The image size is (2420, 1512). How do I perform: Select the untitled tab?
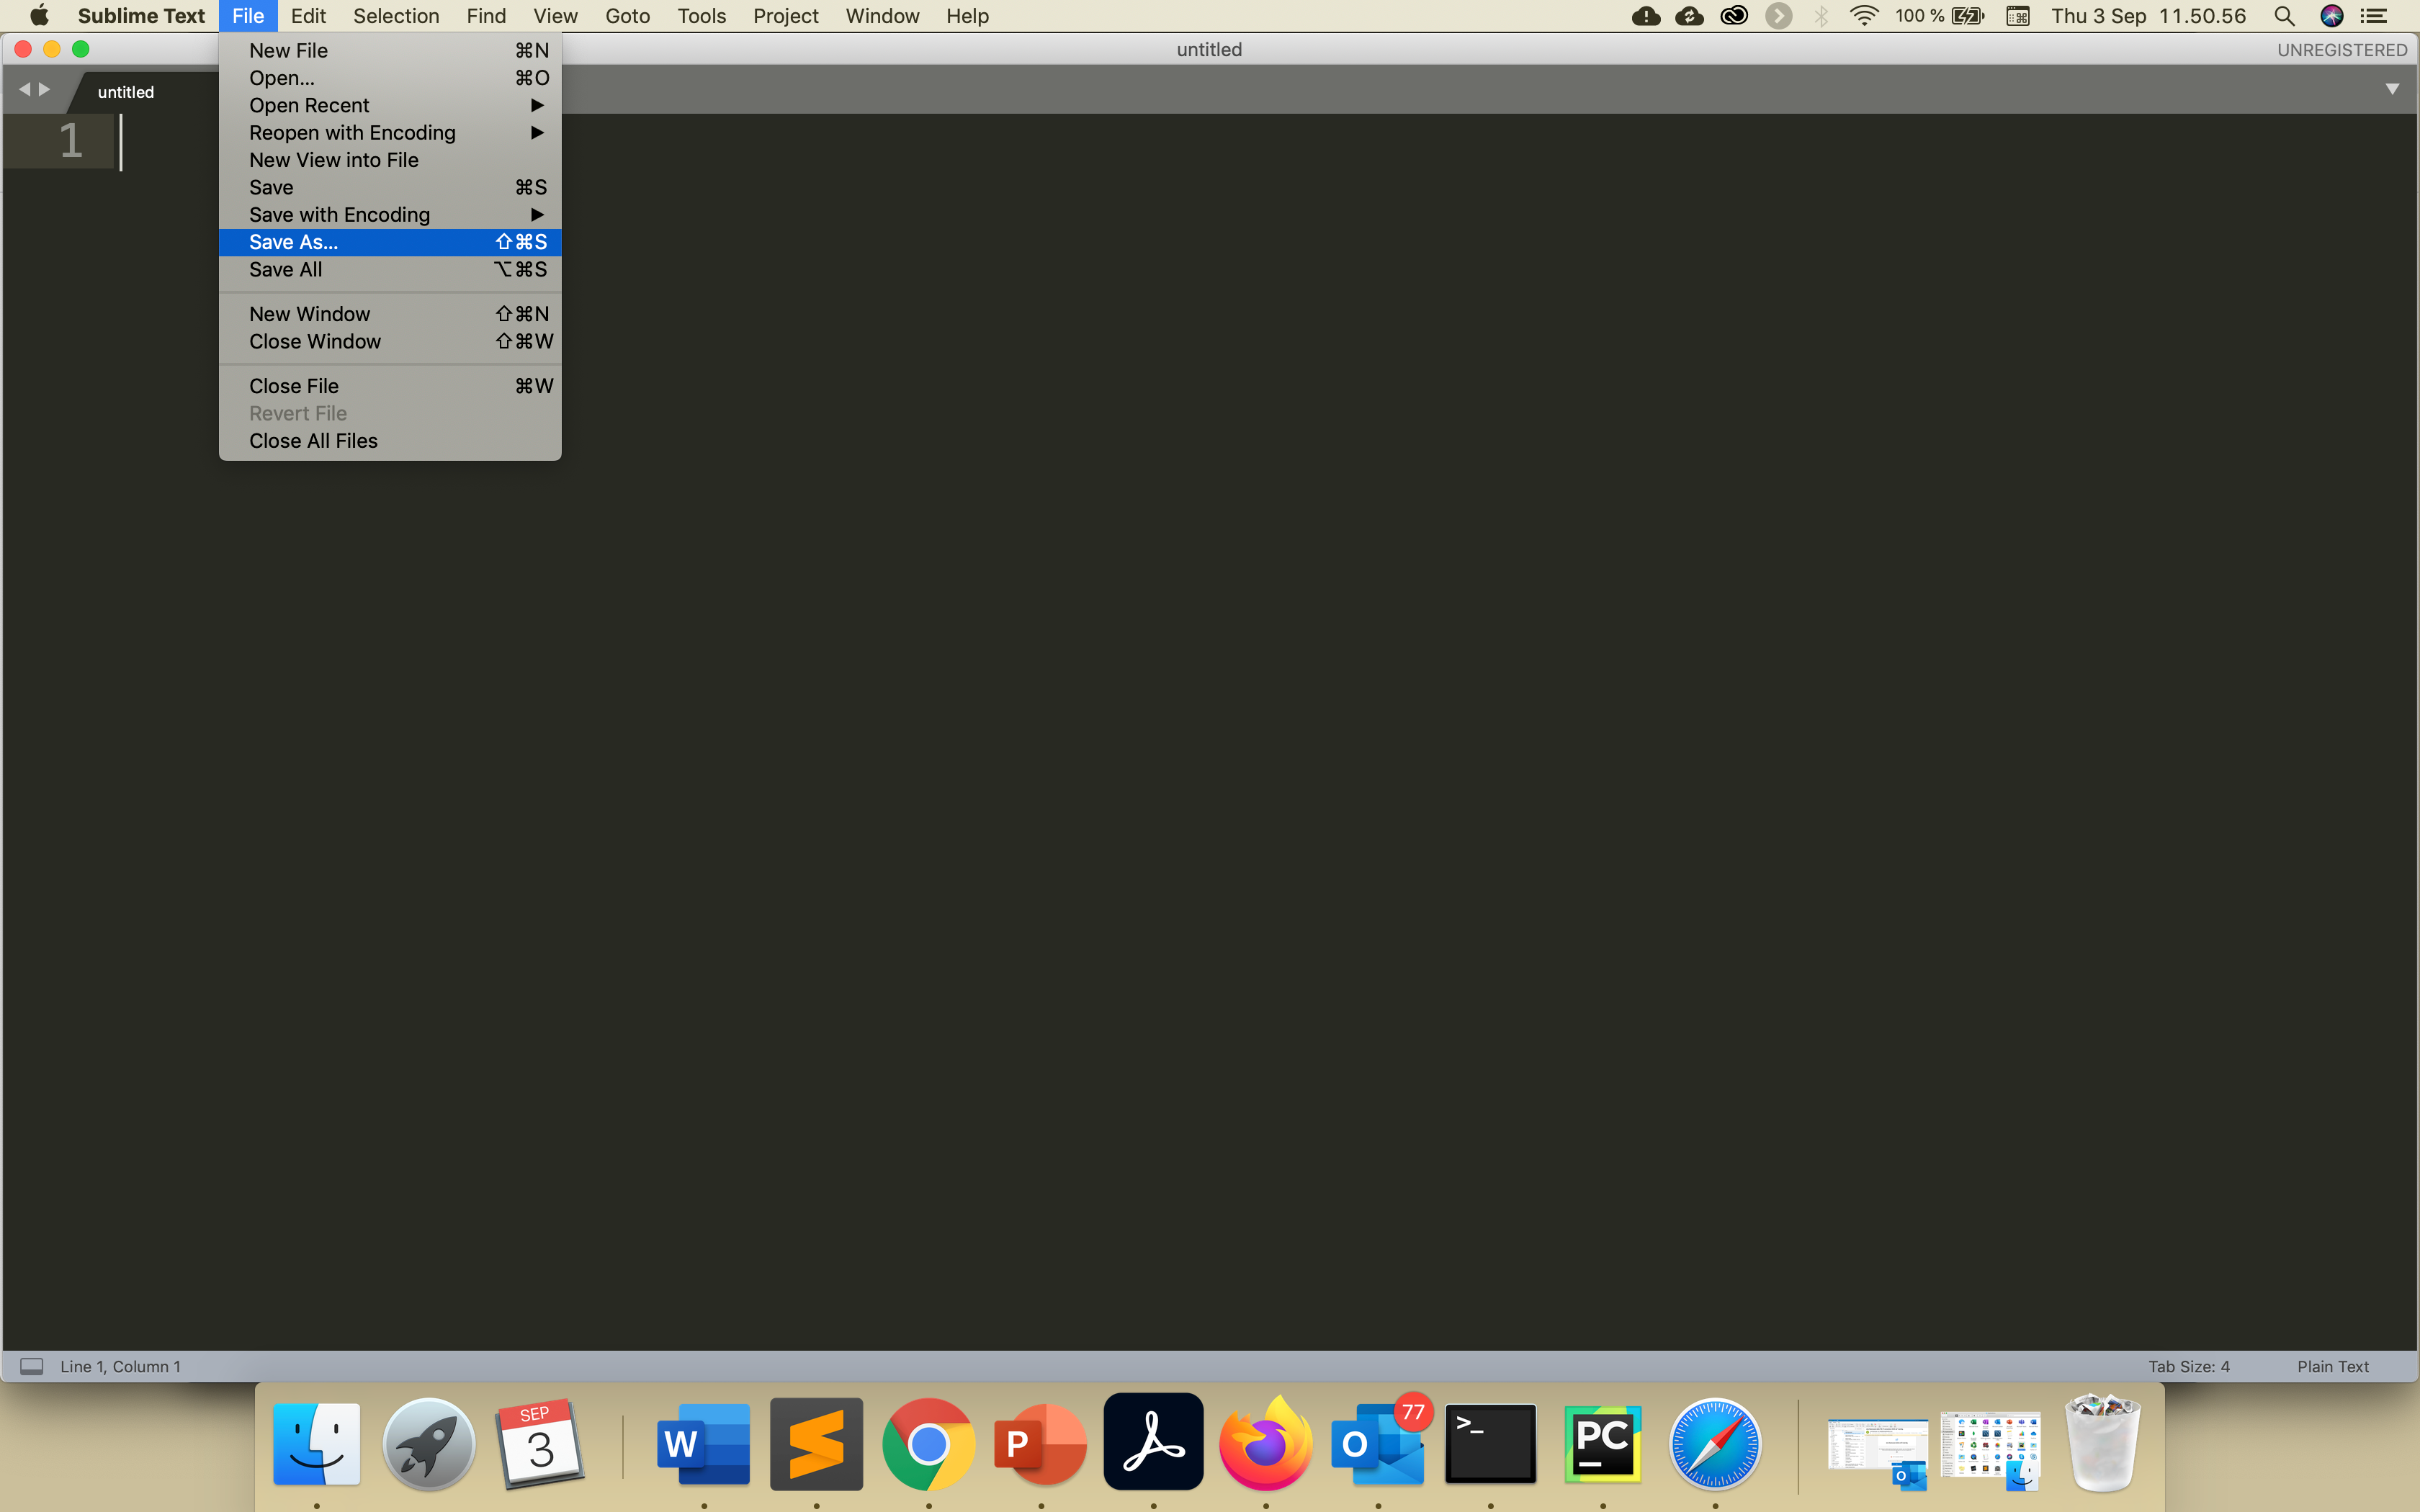pos(126,92)
